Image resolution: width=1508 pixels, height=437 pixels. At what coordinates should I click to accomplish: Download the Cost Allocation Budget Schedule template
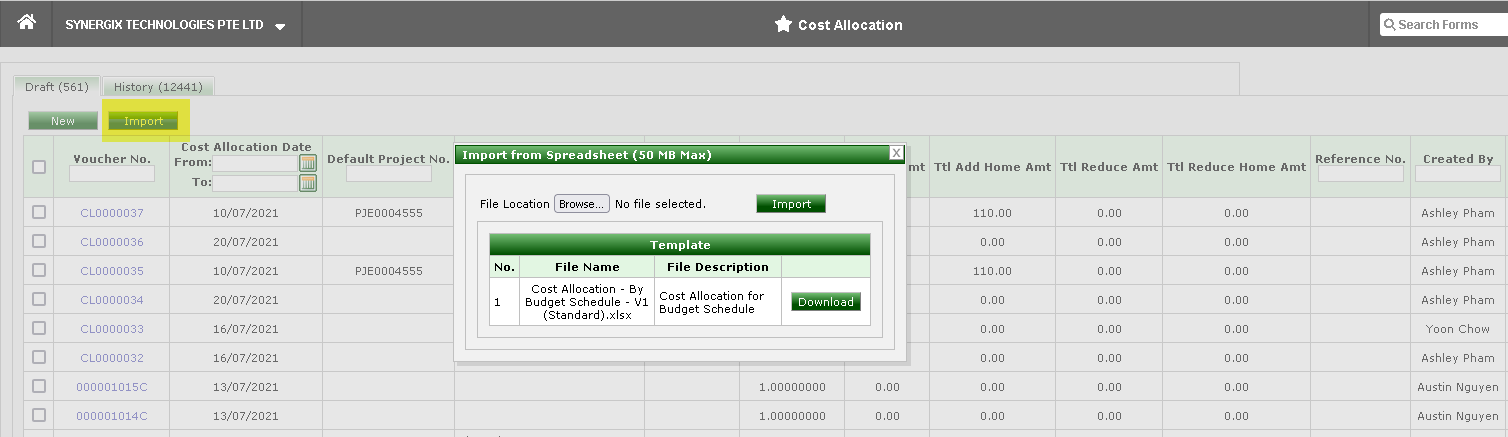click(826, 302)
